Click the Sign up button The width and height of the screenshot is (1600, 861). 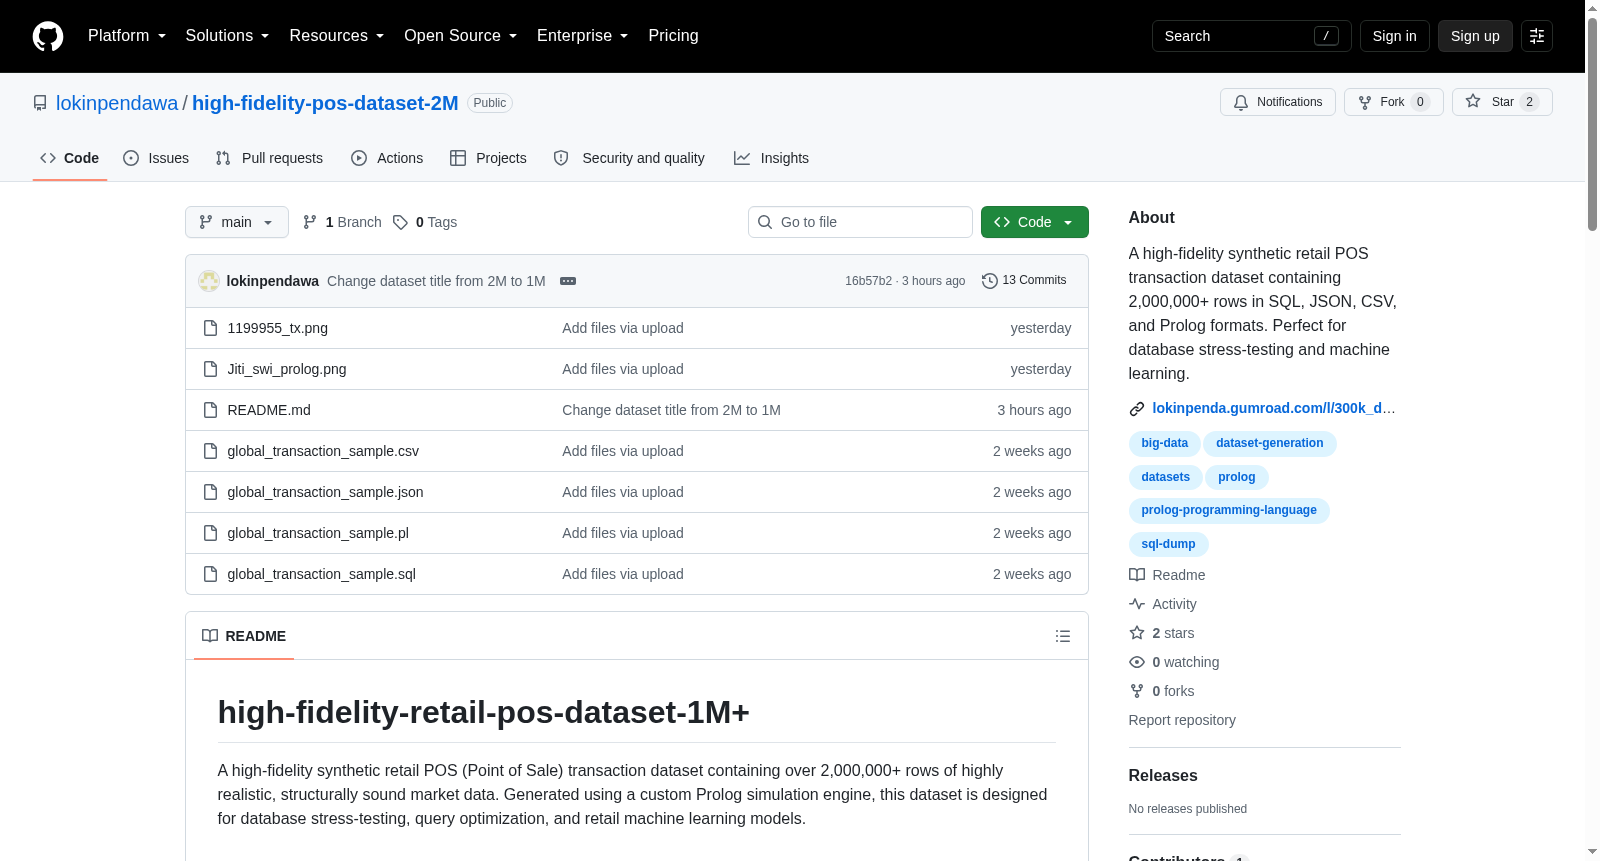click(x=1475, y=36)
